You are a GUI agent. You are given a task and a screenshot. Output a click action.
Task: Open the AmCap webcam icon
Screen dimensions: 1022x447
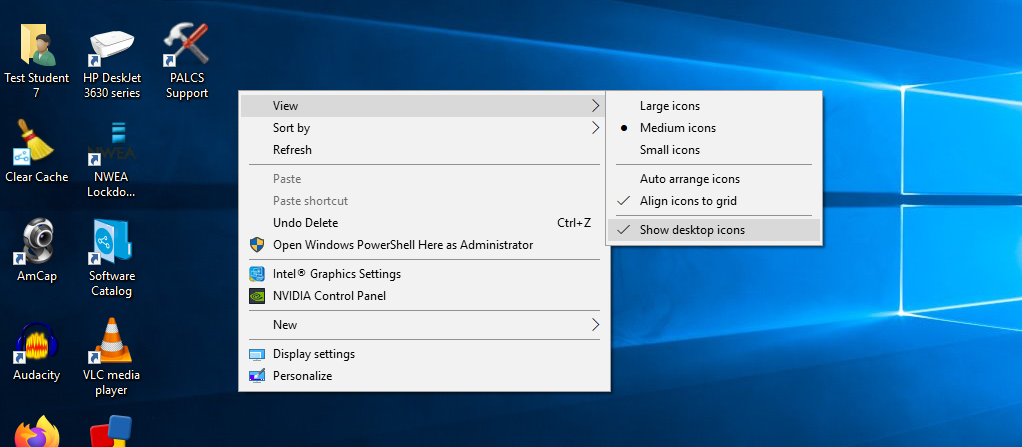tap(36, 245)
